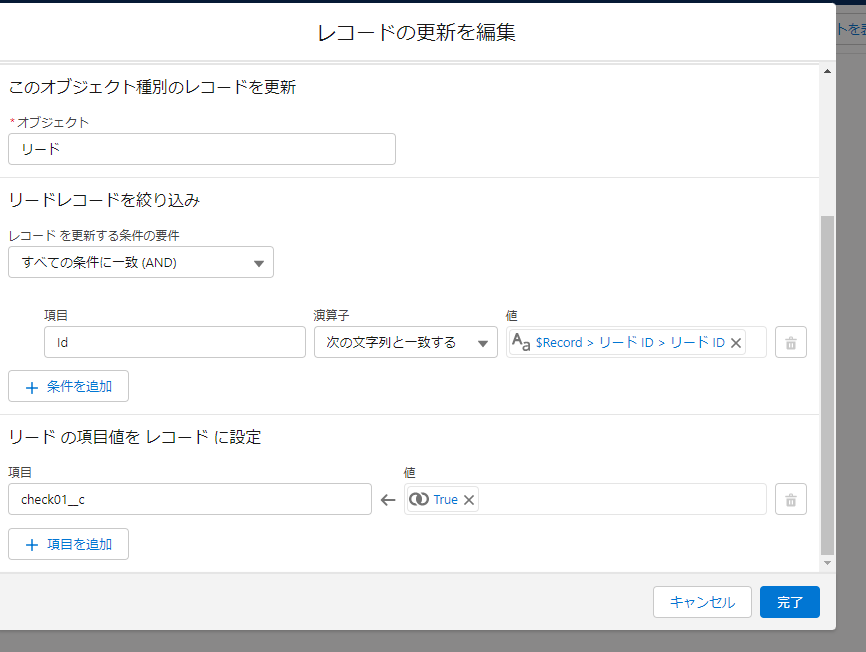Click the scrollbar up arrow on the right
This screenshot has height=652, width=866.
[x=829, y=70]
